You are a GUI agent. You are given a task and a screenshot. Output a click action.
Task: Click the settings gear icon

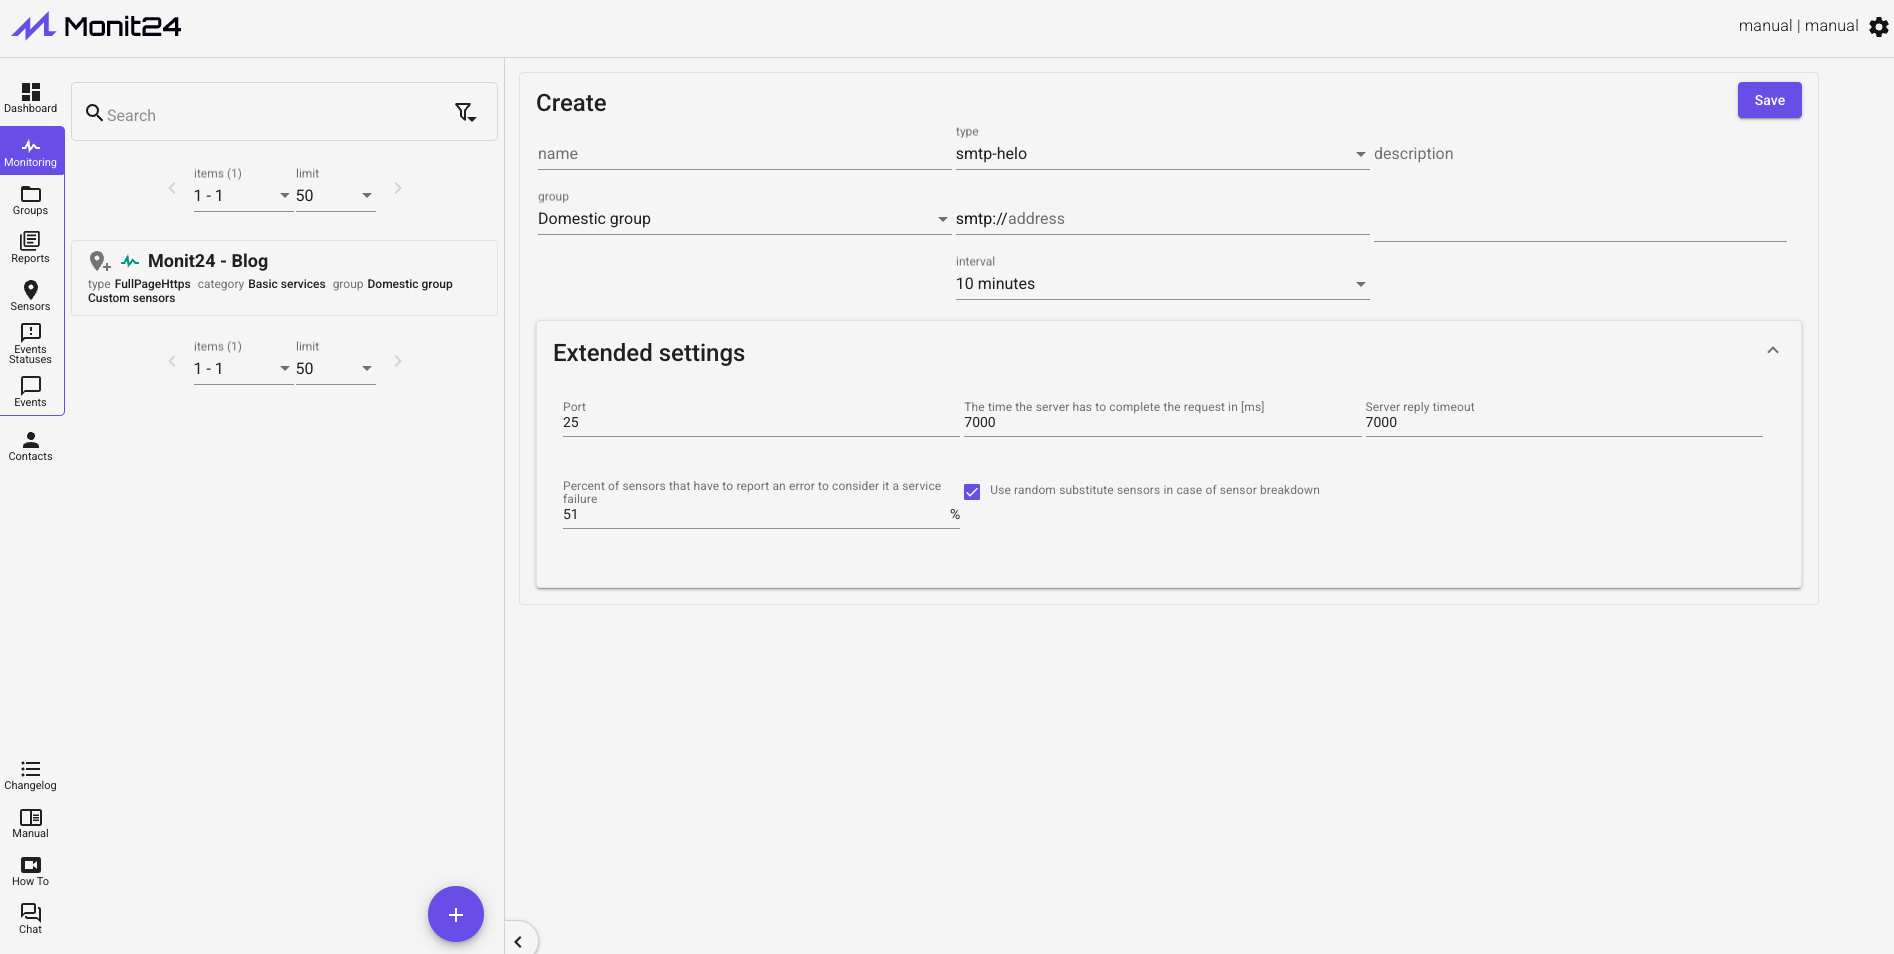[1879, 27]
